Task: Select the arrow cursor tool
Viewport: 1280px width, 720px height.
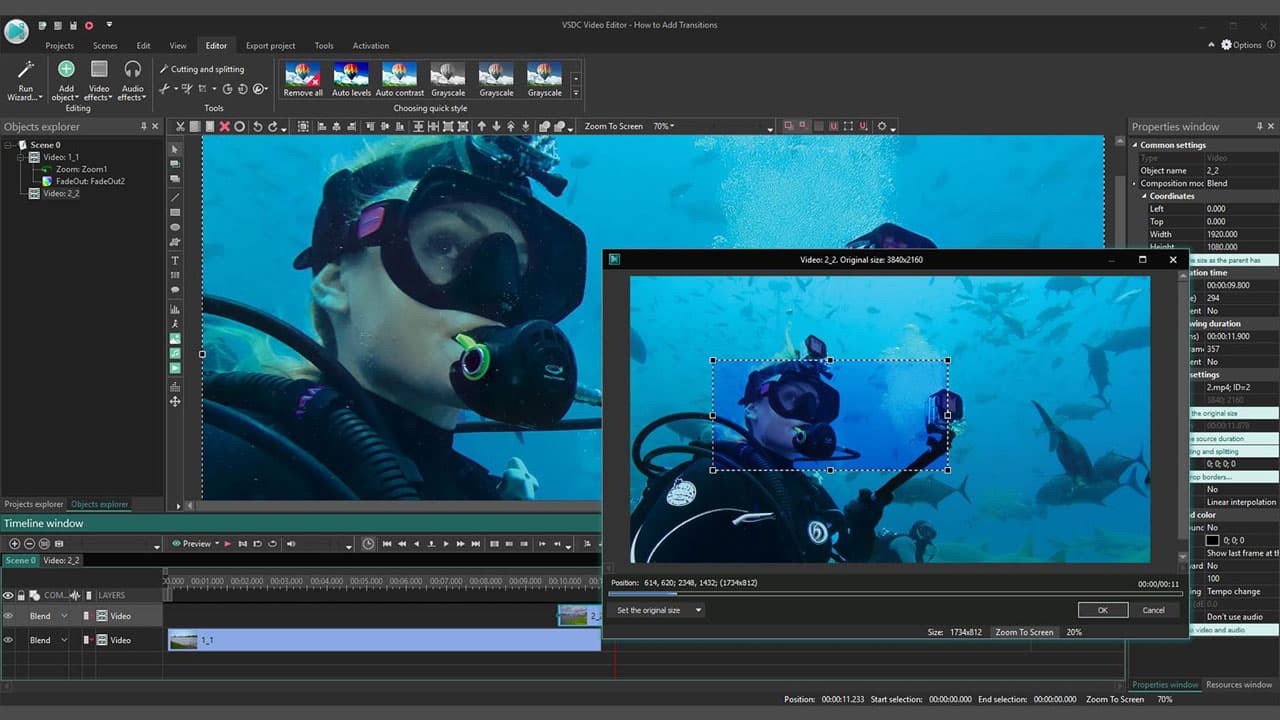Action: click(174, 148)
